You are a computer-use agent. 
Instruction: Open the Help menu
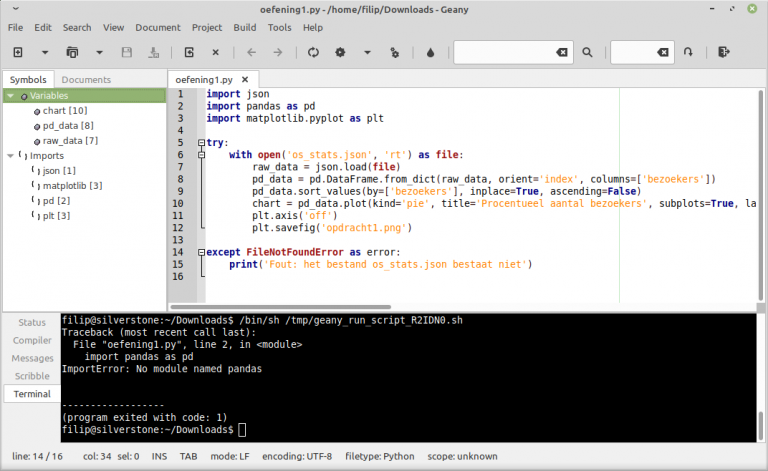tap(312, 27)
